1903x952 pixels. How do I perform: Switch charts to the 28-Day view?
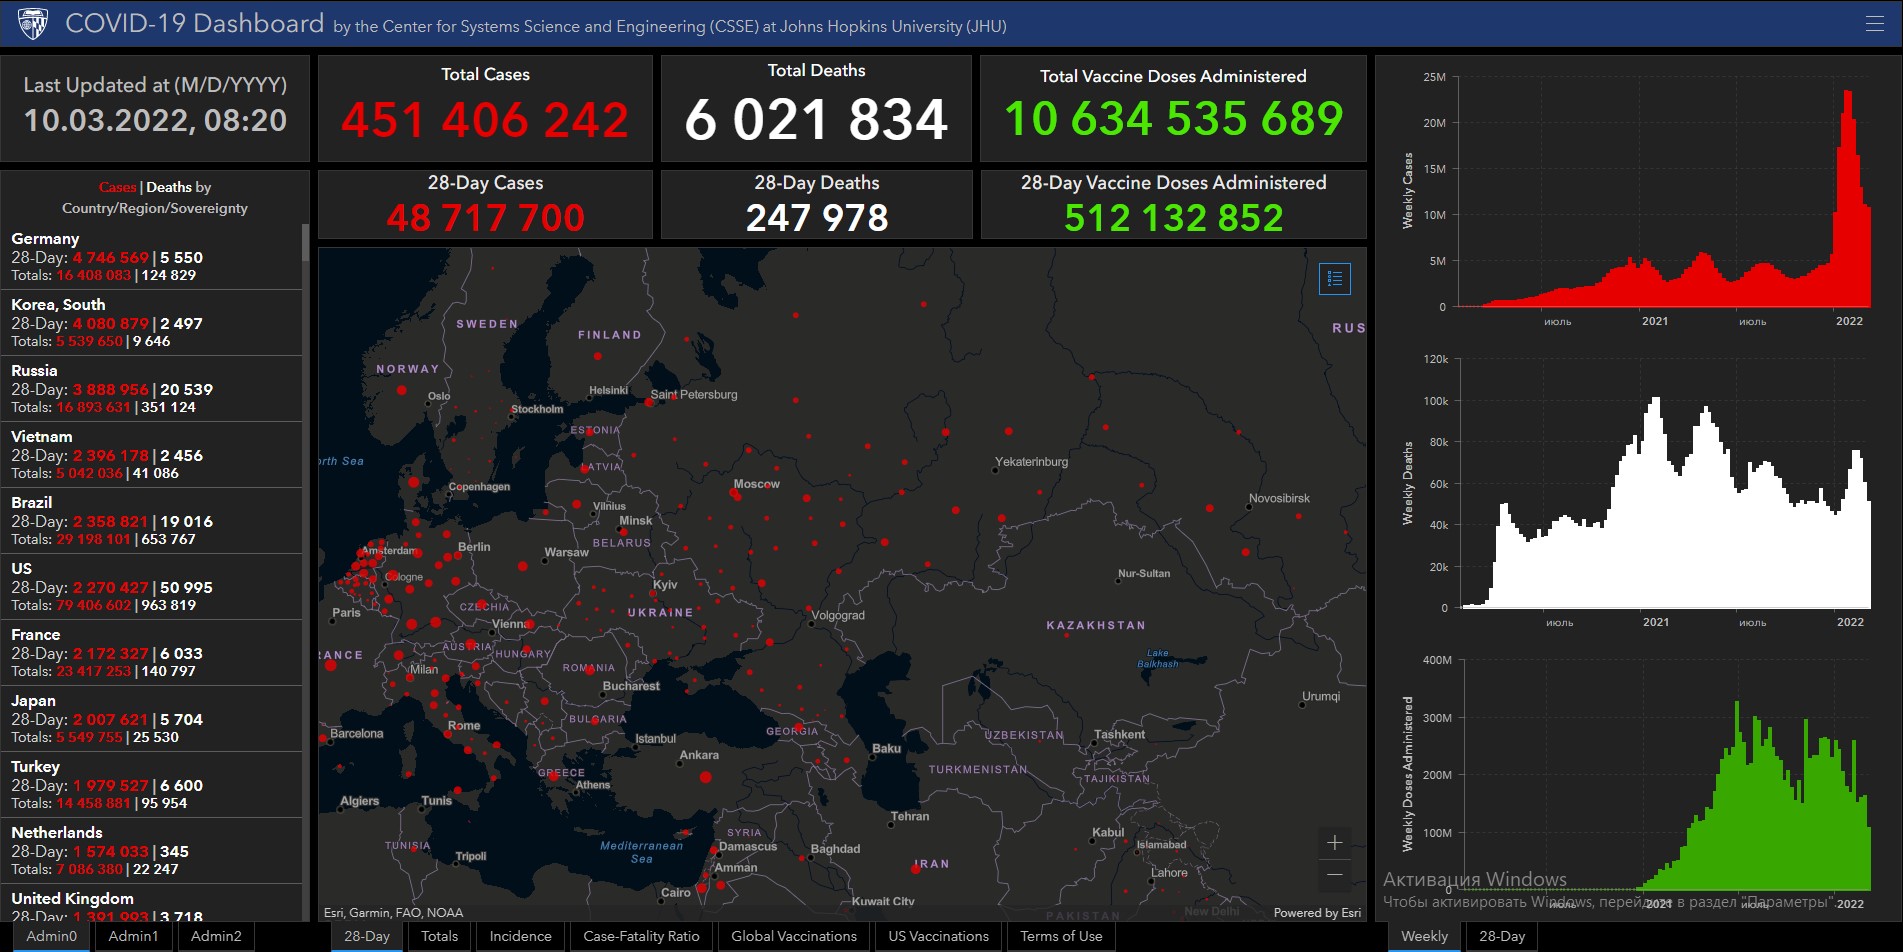[x=1502, y=936]
